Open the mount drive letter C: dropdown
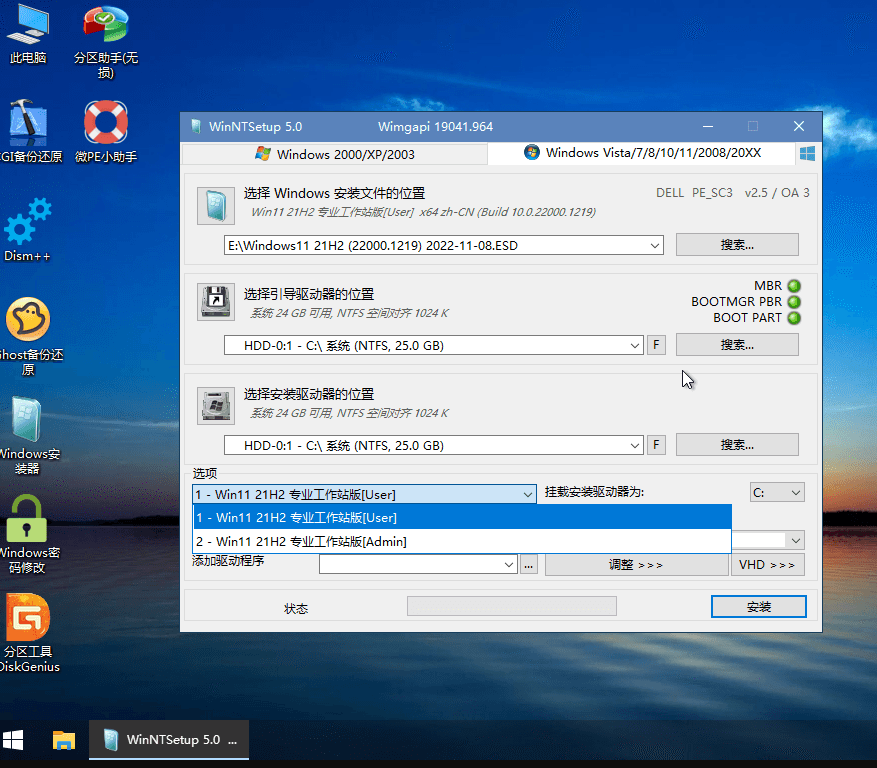This screenshot has height=768, width=877. (x=777, y=493)
